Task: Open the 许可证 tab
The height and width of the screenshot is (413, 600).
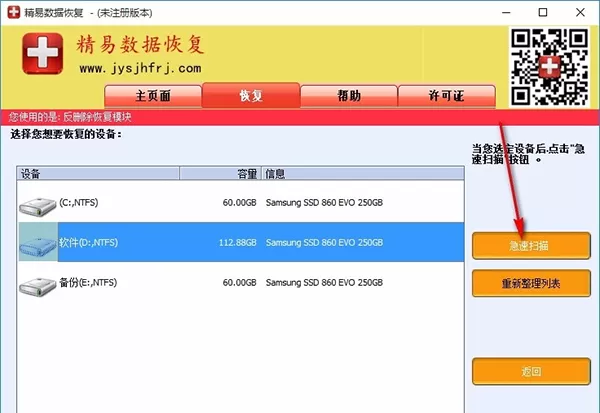Action: pos(447,96)
